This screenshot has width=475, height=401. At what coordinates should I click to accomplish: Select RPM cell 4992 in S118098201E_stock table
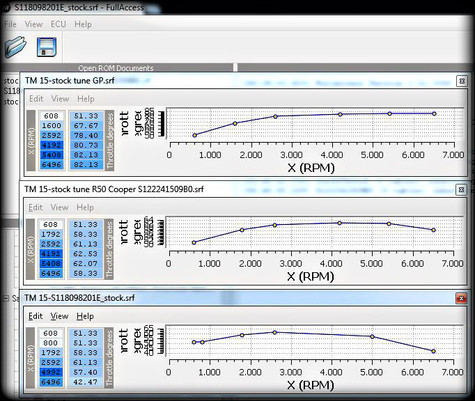(x=51, y=372)
